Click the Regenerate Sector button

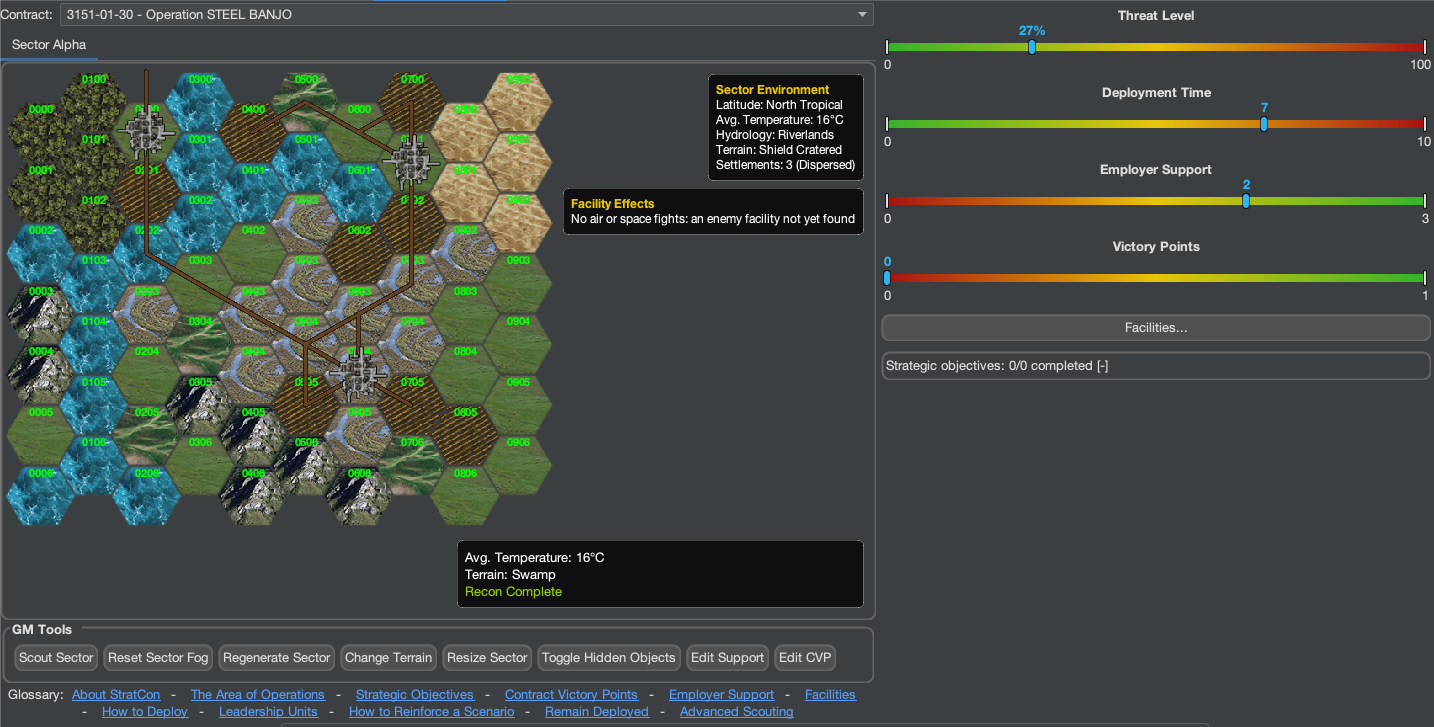[277, 658]
